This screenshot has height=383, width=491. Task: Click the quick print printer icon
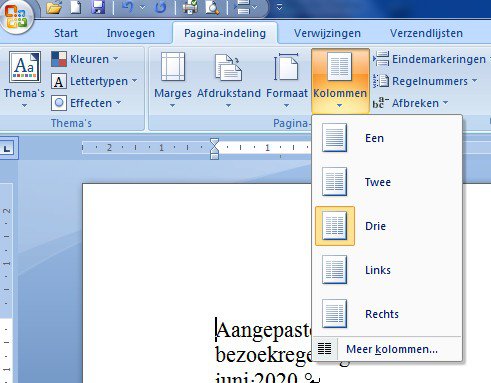[x=190, y=7]
